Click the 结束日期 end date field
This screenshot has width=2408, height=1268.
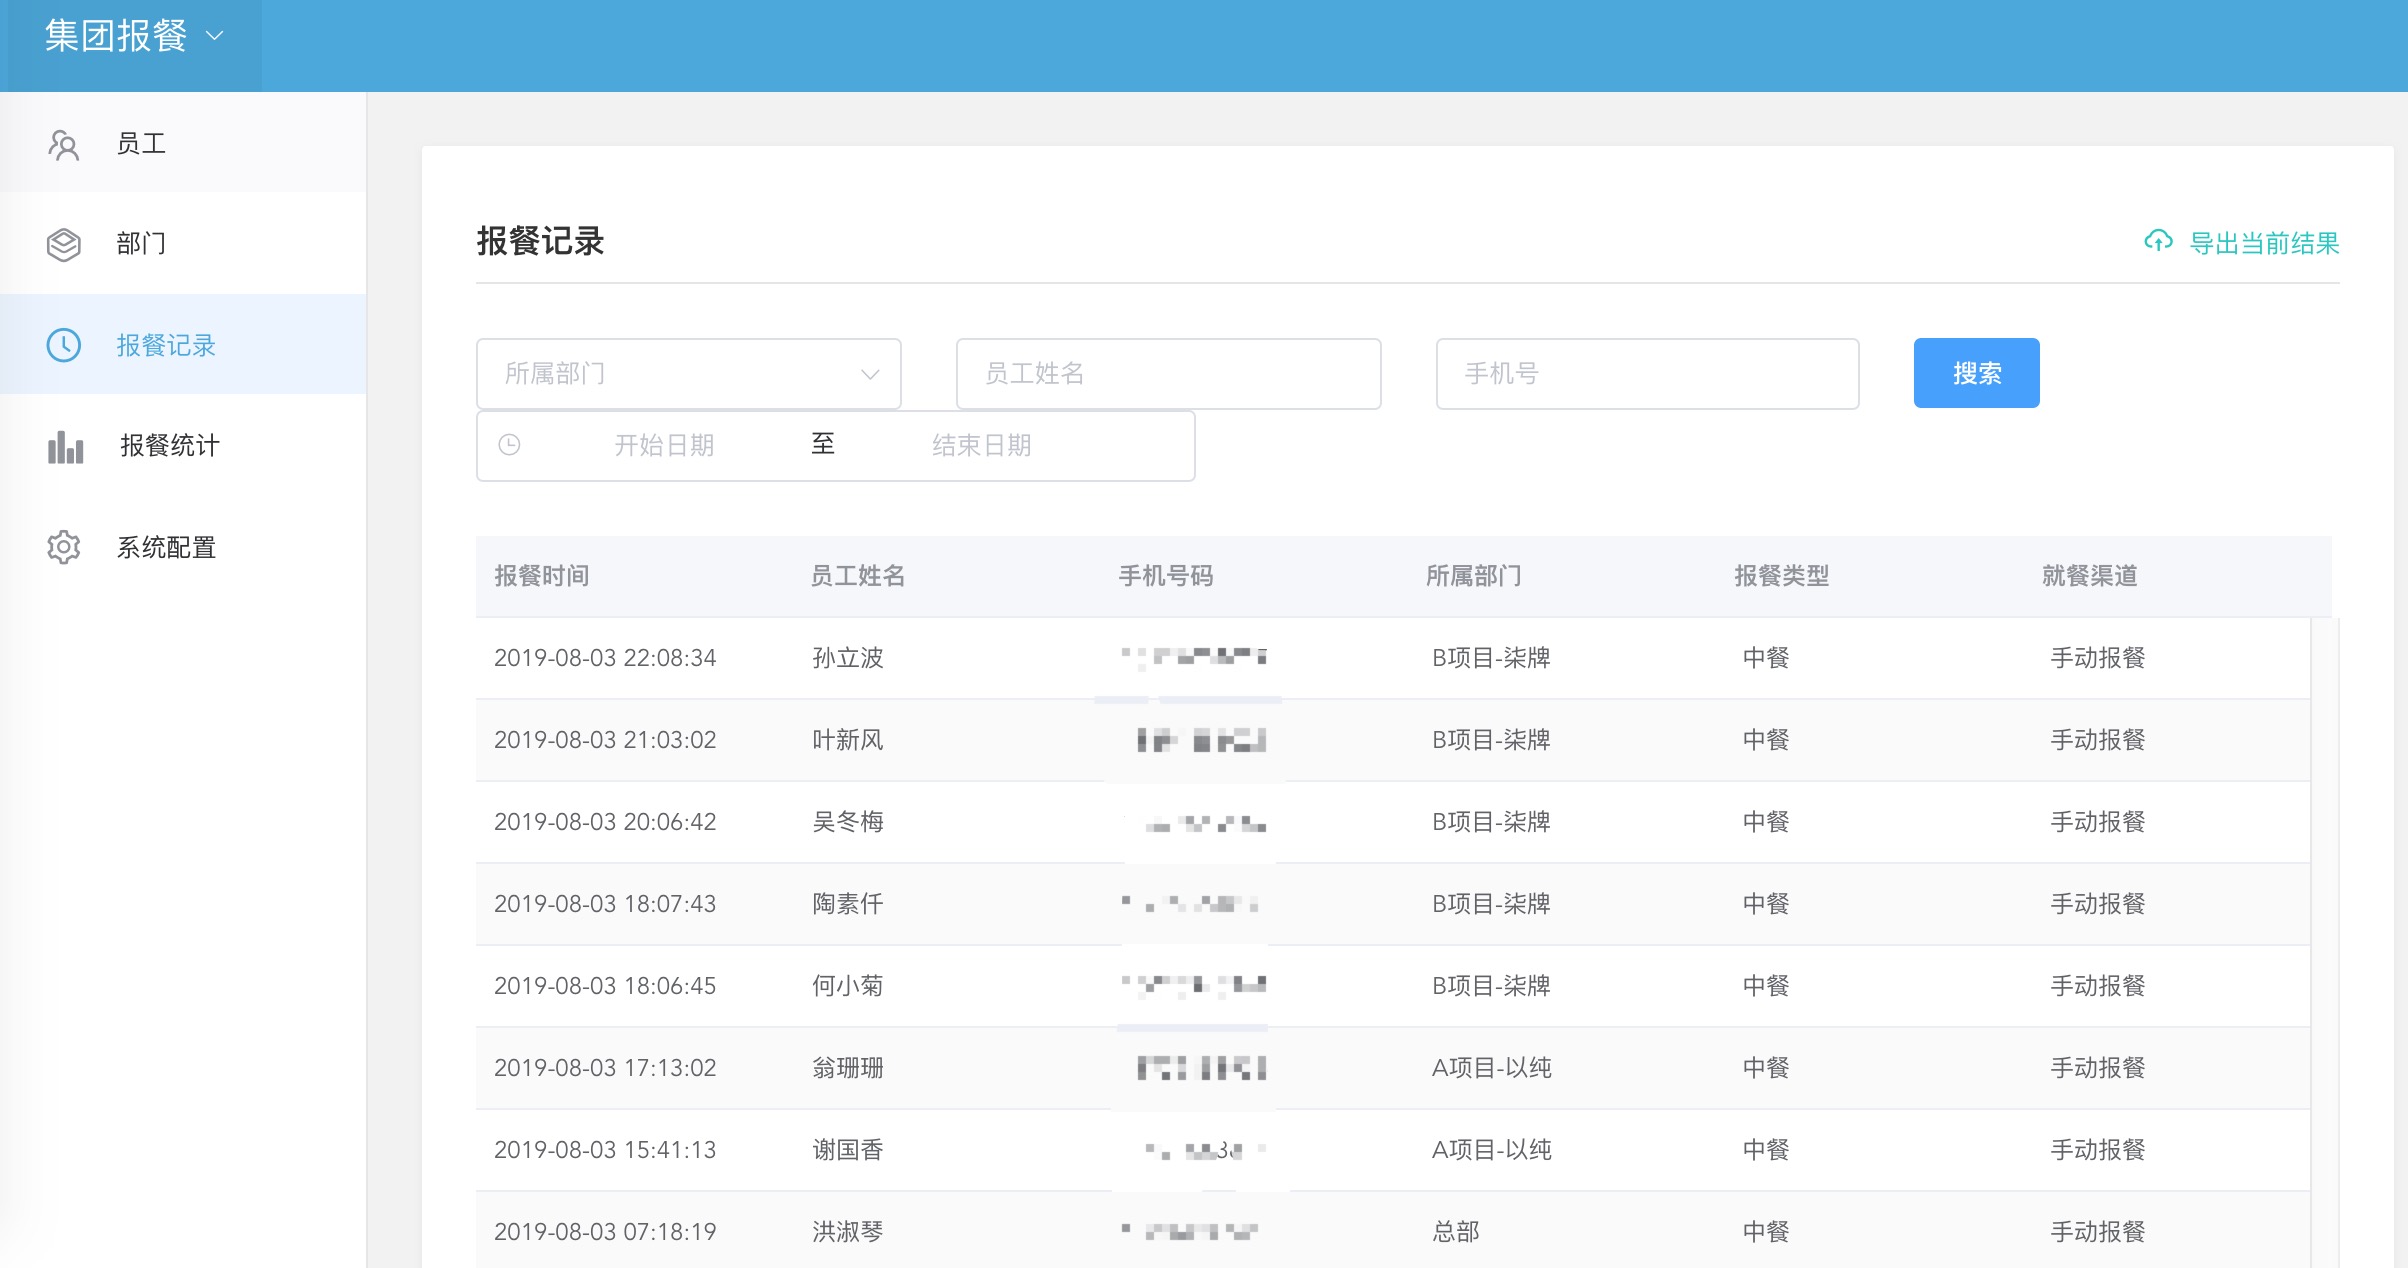(983, 445)
